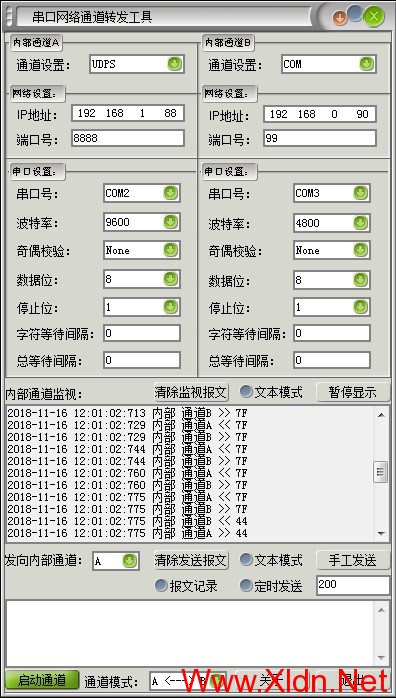Open channel A 数据位 dropdown
396x698 pixels.
[x=141, y=279]
